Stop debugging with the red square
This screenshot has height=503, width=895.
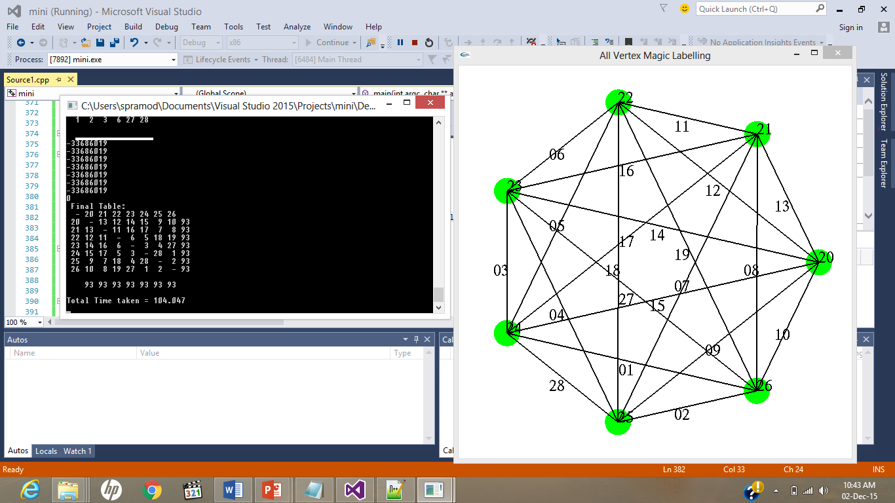[x=415, y=42]
